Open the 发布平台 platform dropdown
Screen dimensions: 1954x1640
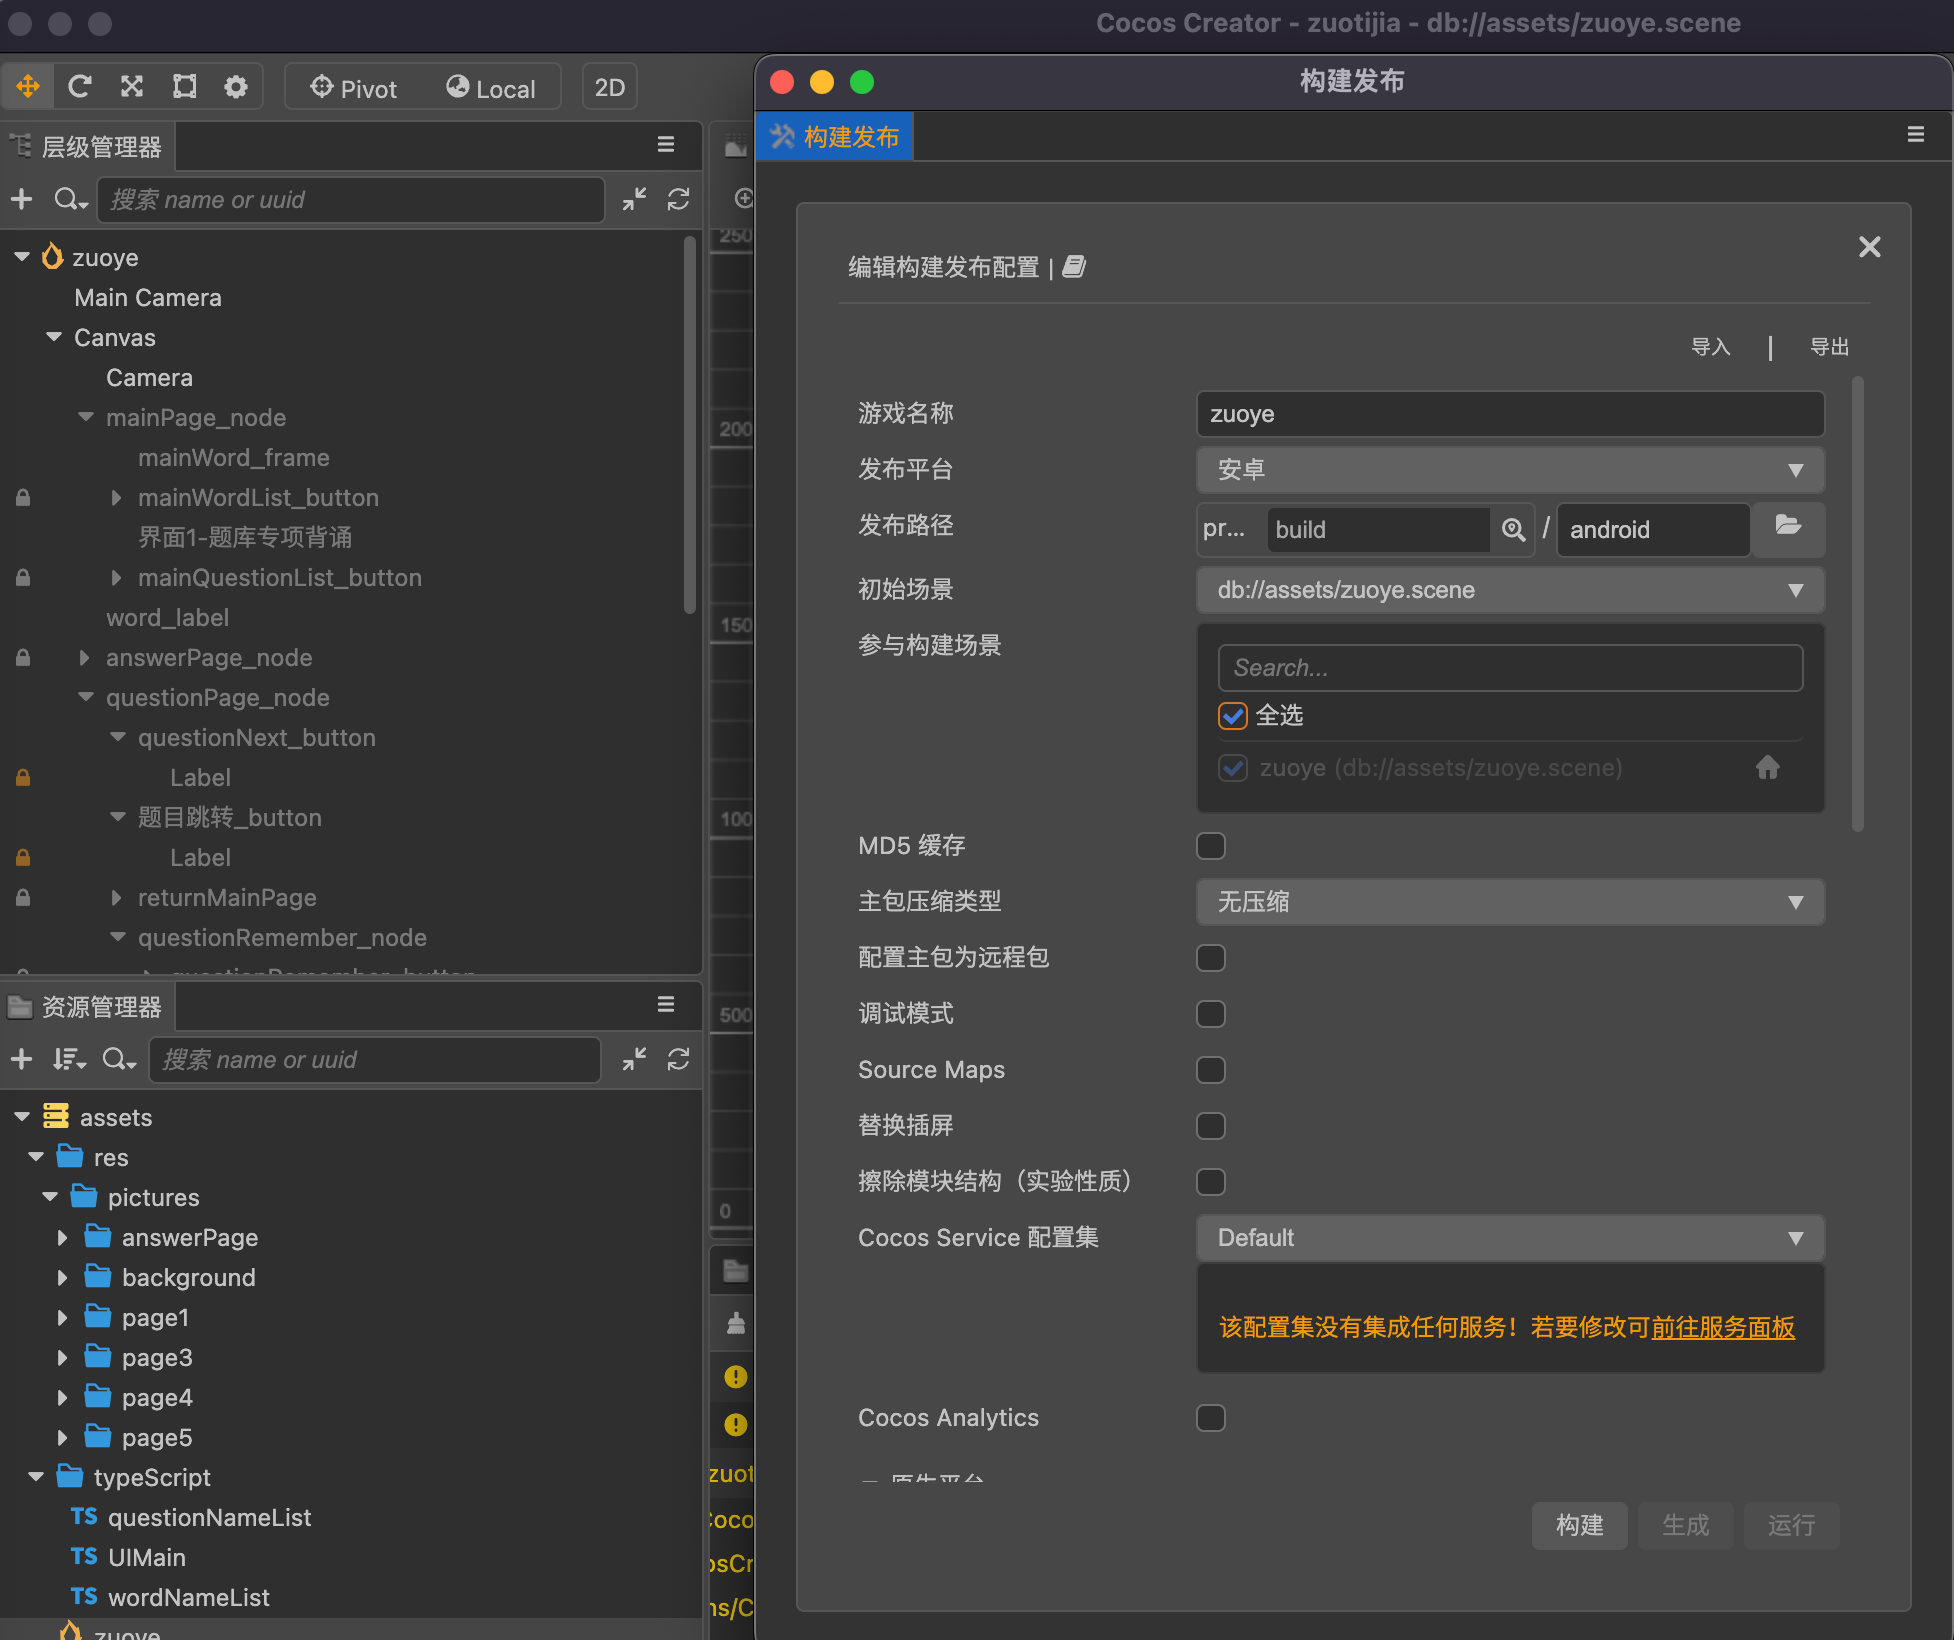coord(1510,470)
